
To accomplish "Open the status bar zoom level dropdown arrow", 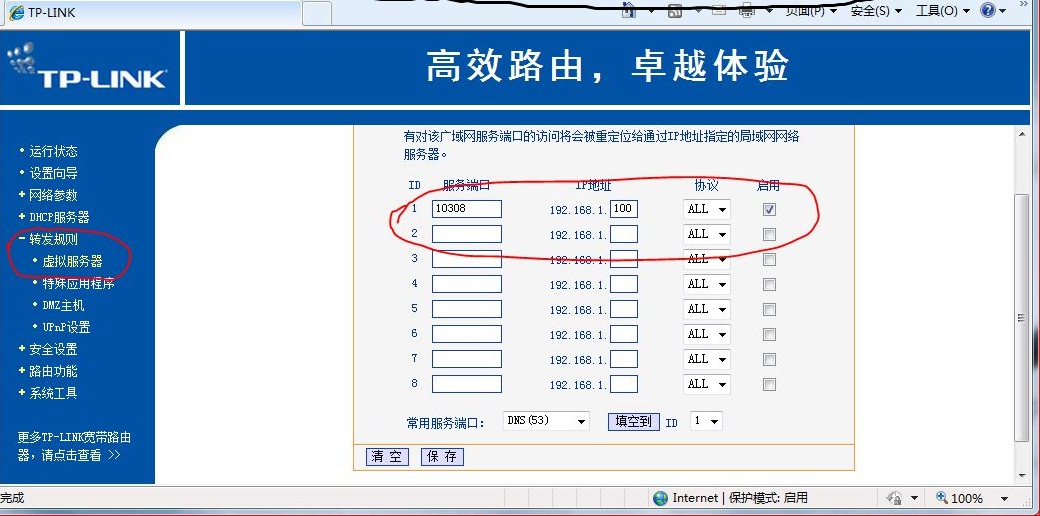I will [1004, 499].
